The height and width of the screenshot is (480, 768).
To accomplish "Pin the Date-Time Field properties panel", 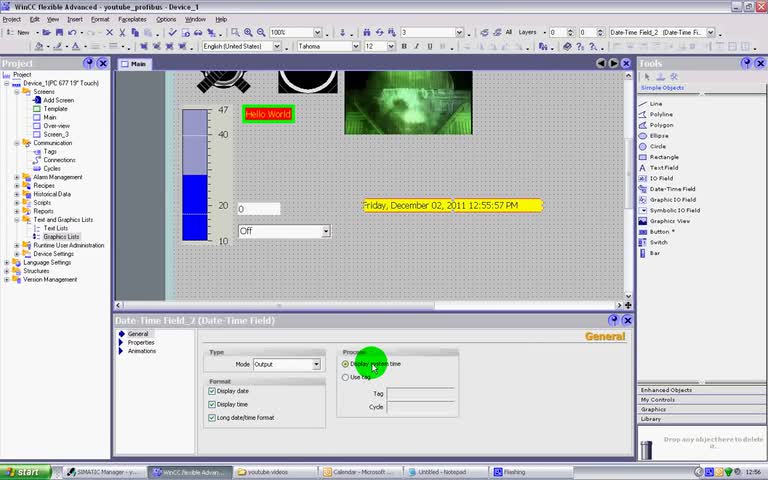I will click(613, 320).
